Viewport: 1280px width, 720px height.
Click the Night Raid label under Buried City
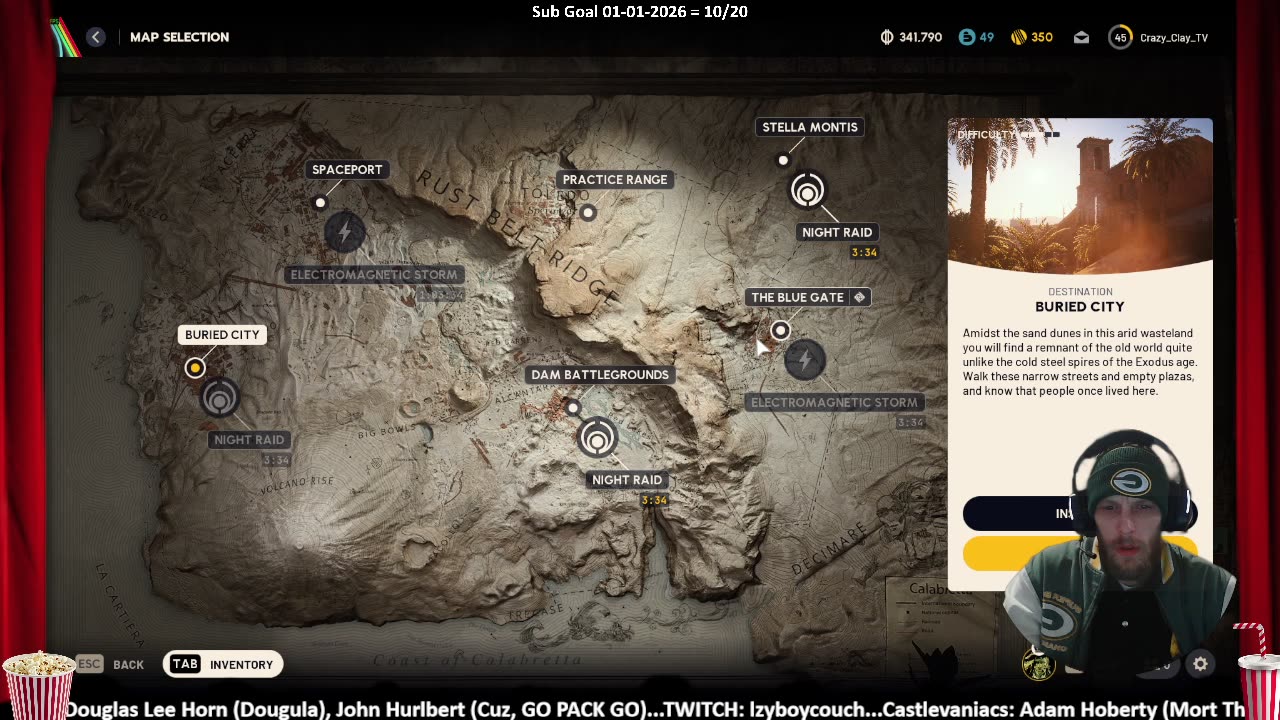[249, 440]
